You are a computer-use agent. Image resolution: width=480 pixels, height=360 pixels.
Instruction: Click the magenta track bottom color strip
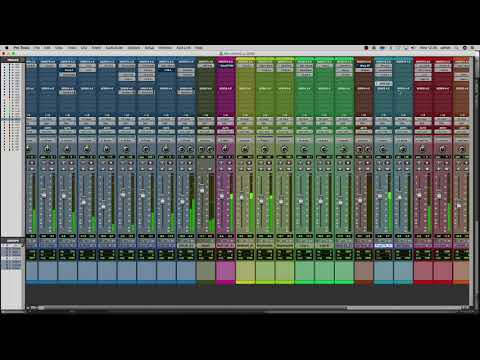226,282
